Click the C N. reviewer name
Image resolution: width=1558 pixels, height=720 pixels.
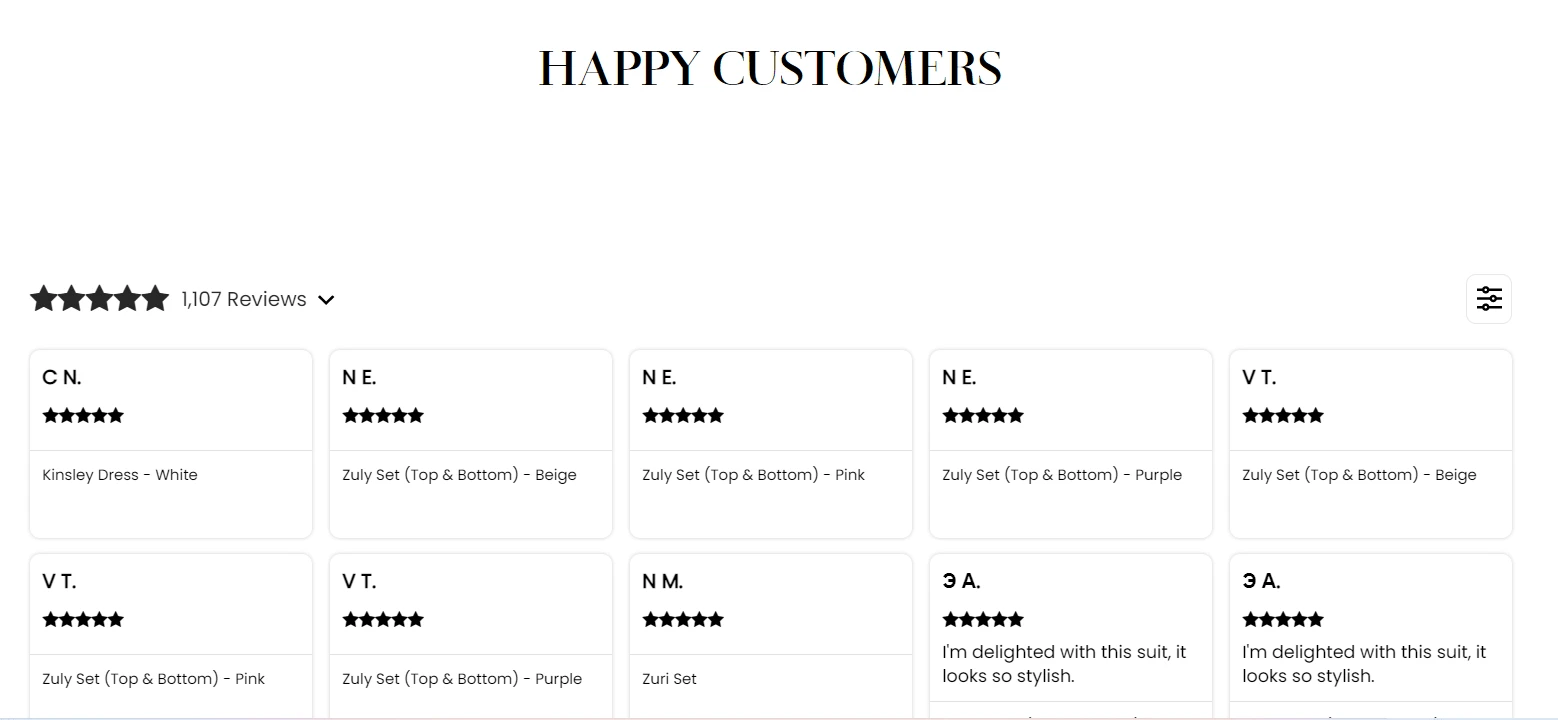[x=62, y=378]
